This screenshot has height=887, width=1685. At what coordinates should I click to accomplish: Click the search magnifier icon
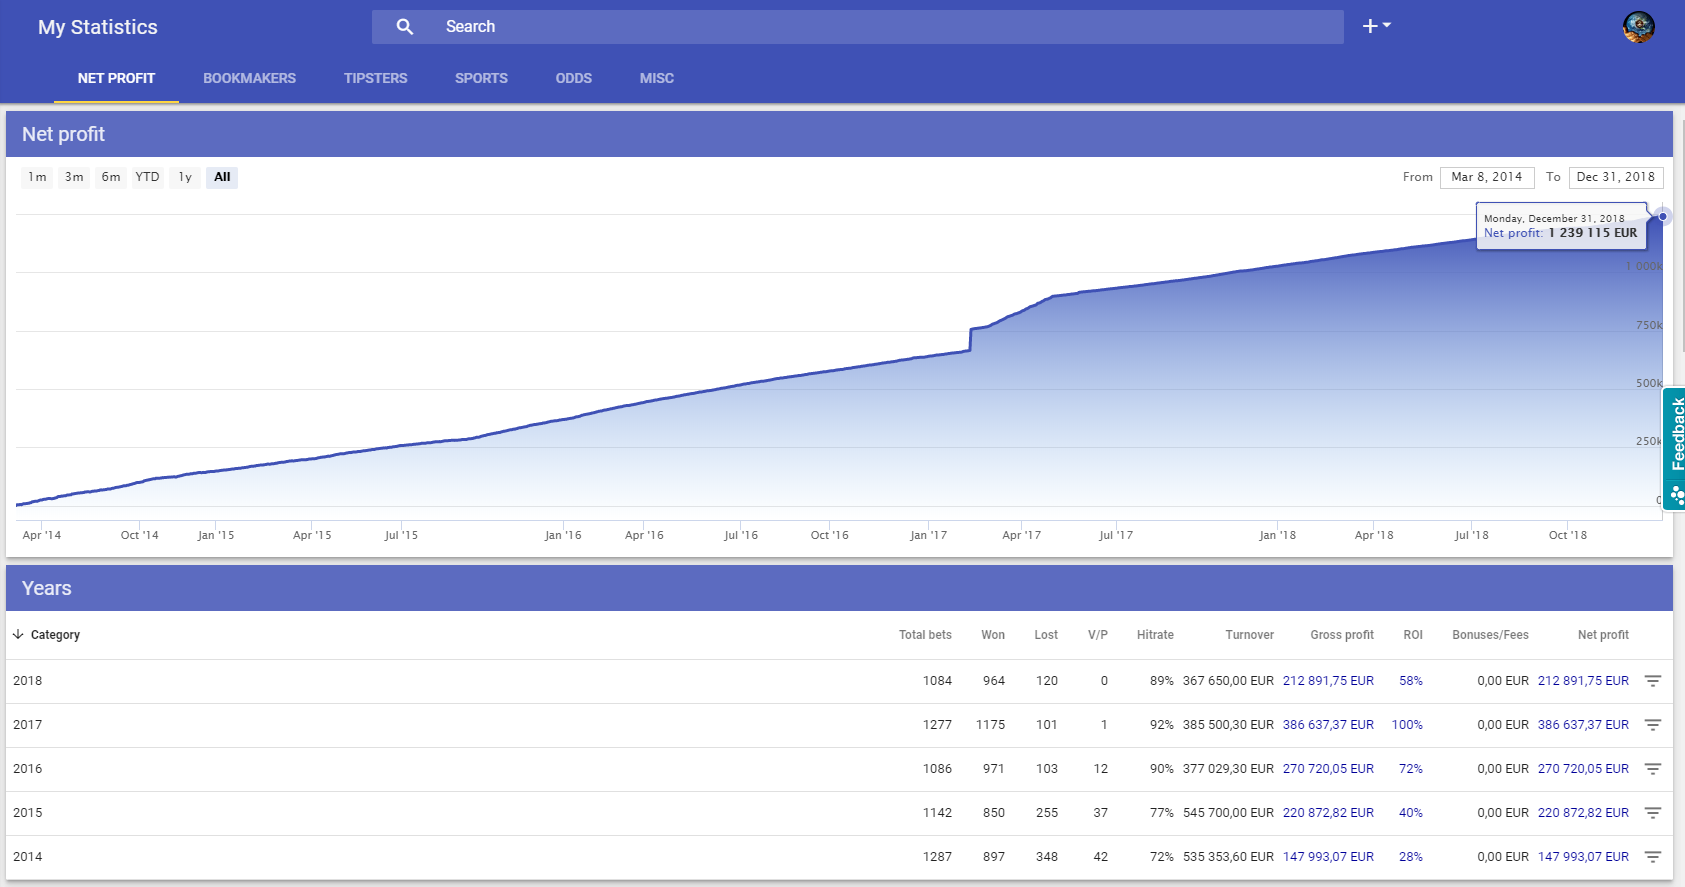point(404,27)
